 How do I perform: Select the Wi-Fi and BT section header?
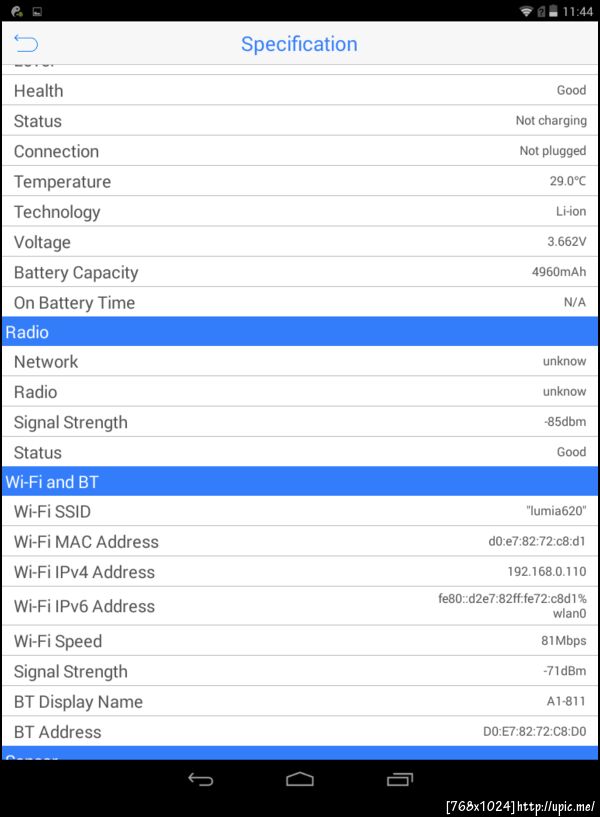point(300,482)
